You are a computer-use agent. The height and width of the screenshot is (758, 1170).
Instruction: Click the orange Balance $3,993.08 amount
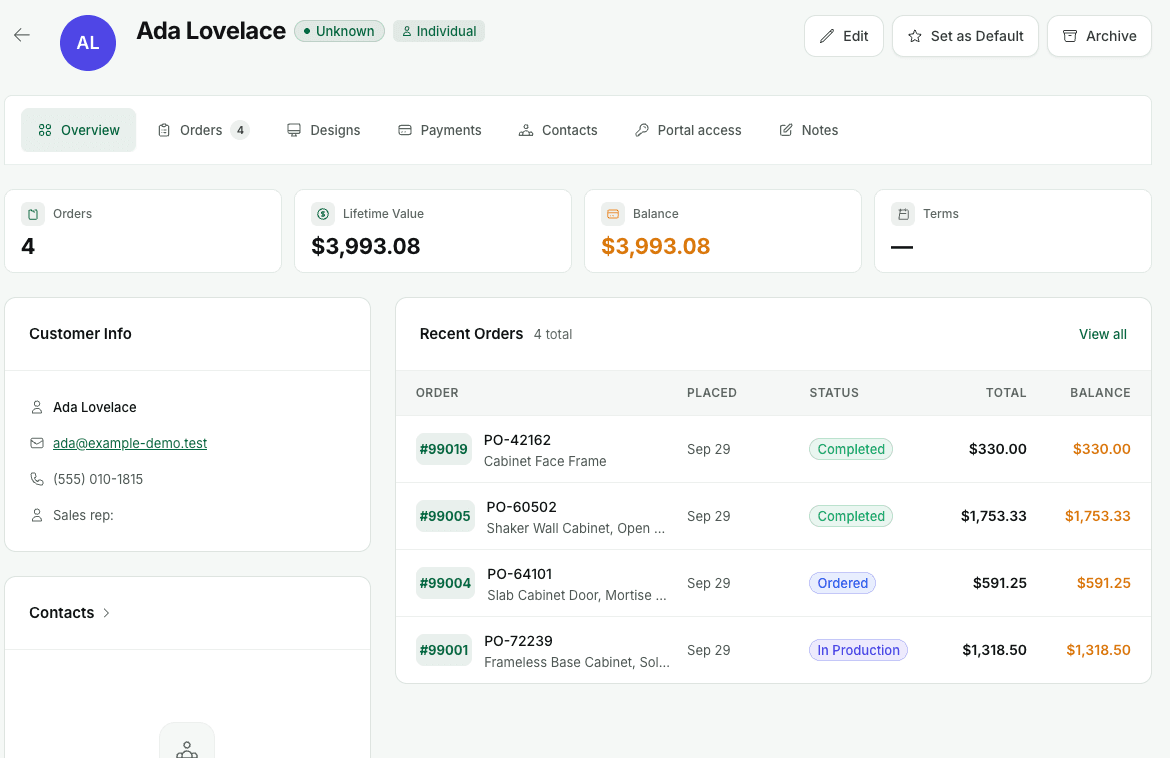point(656,246)
